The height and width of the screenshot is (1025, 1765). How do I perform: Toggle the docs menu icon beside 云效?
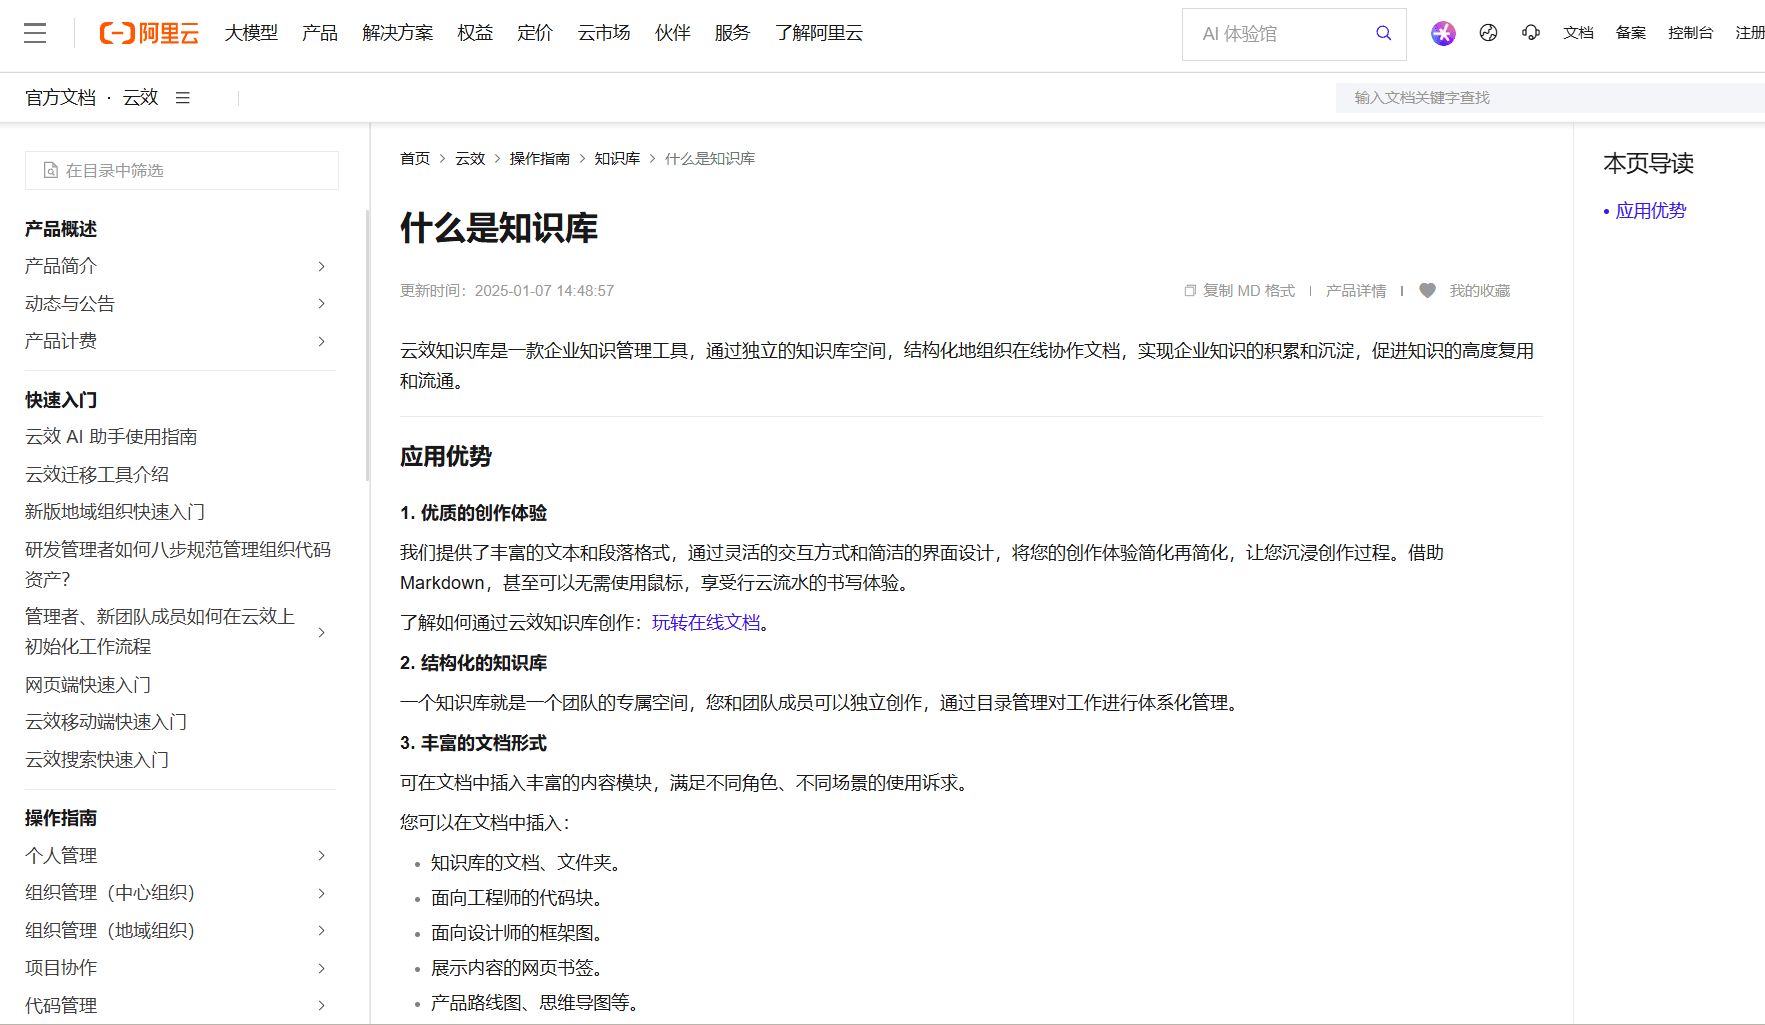[182, 98]
